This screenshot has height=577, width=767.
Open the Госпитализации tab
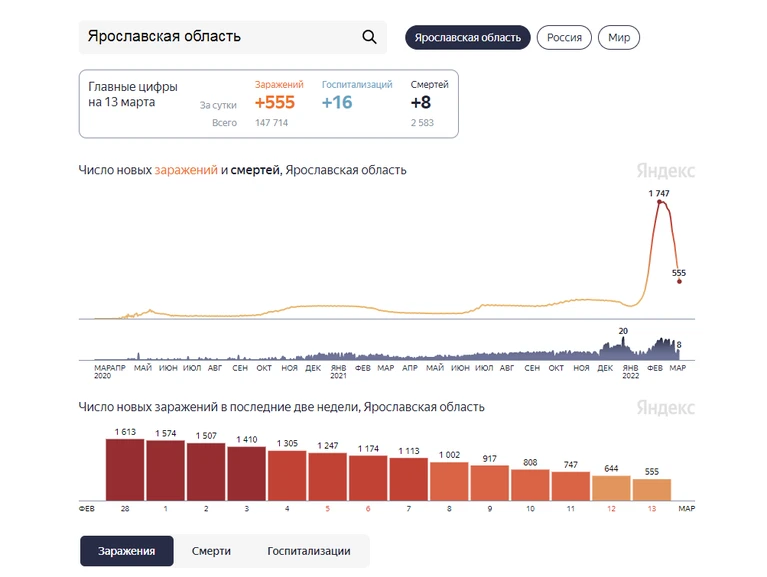(309, 551)
